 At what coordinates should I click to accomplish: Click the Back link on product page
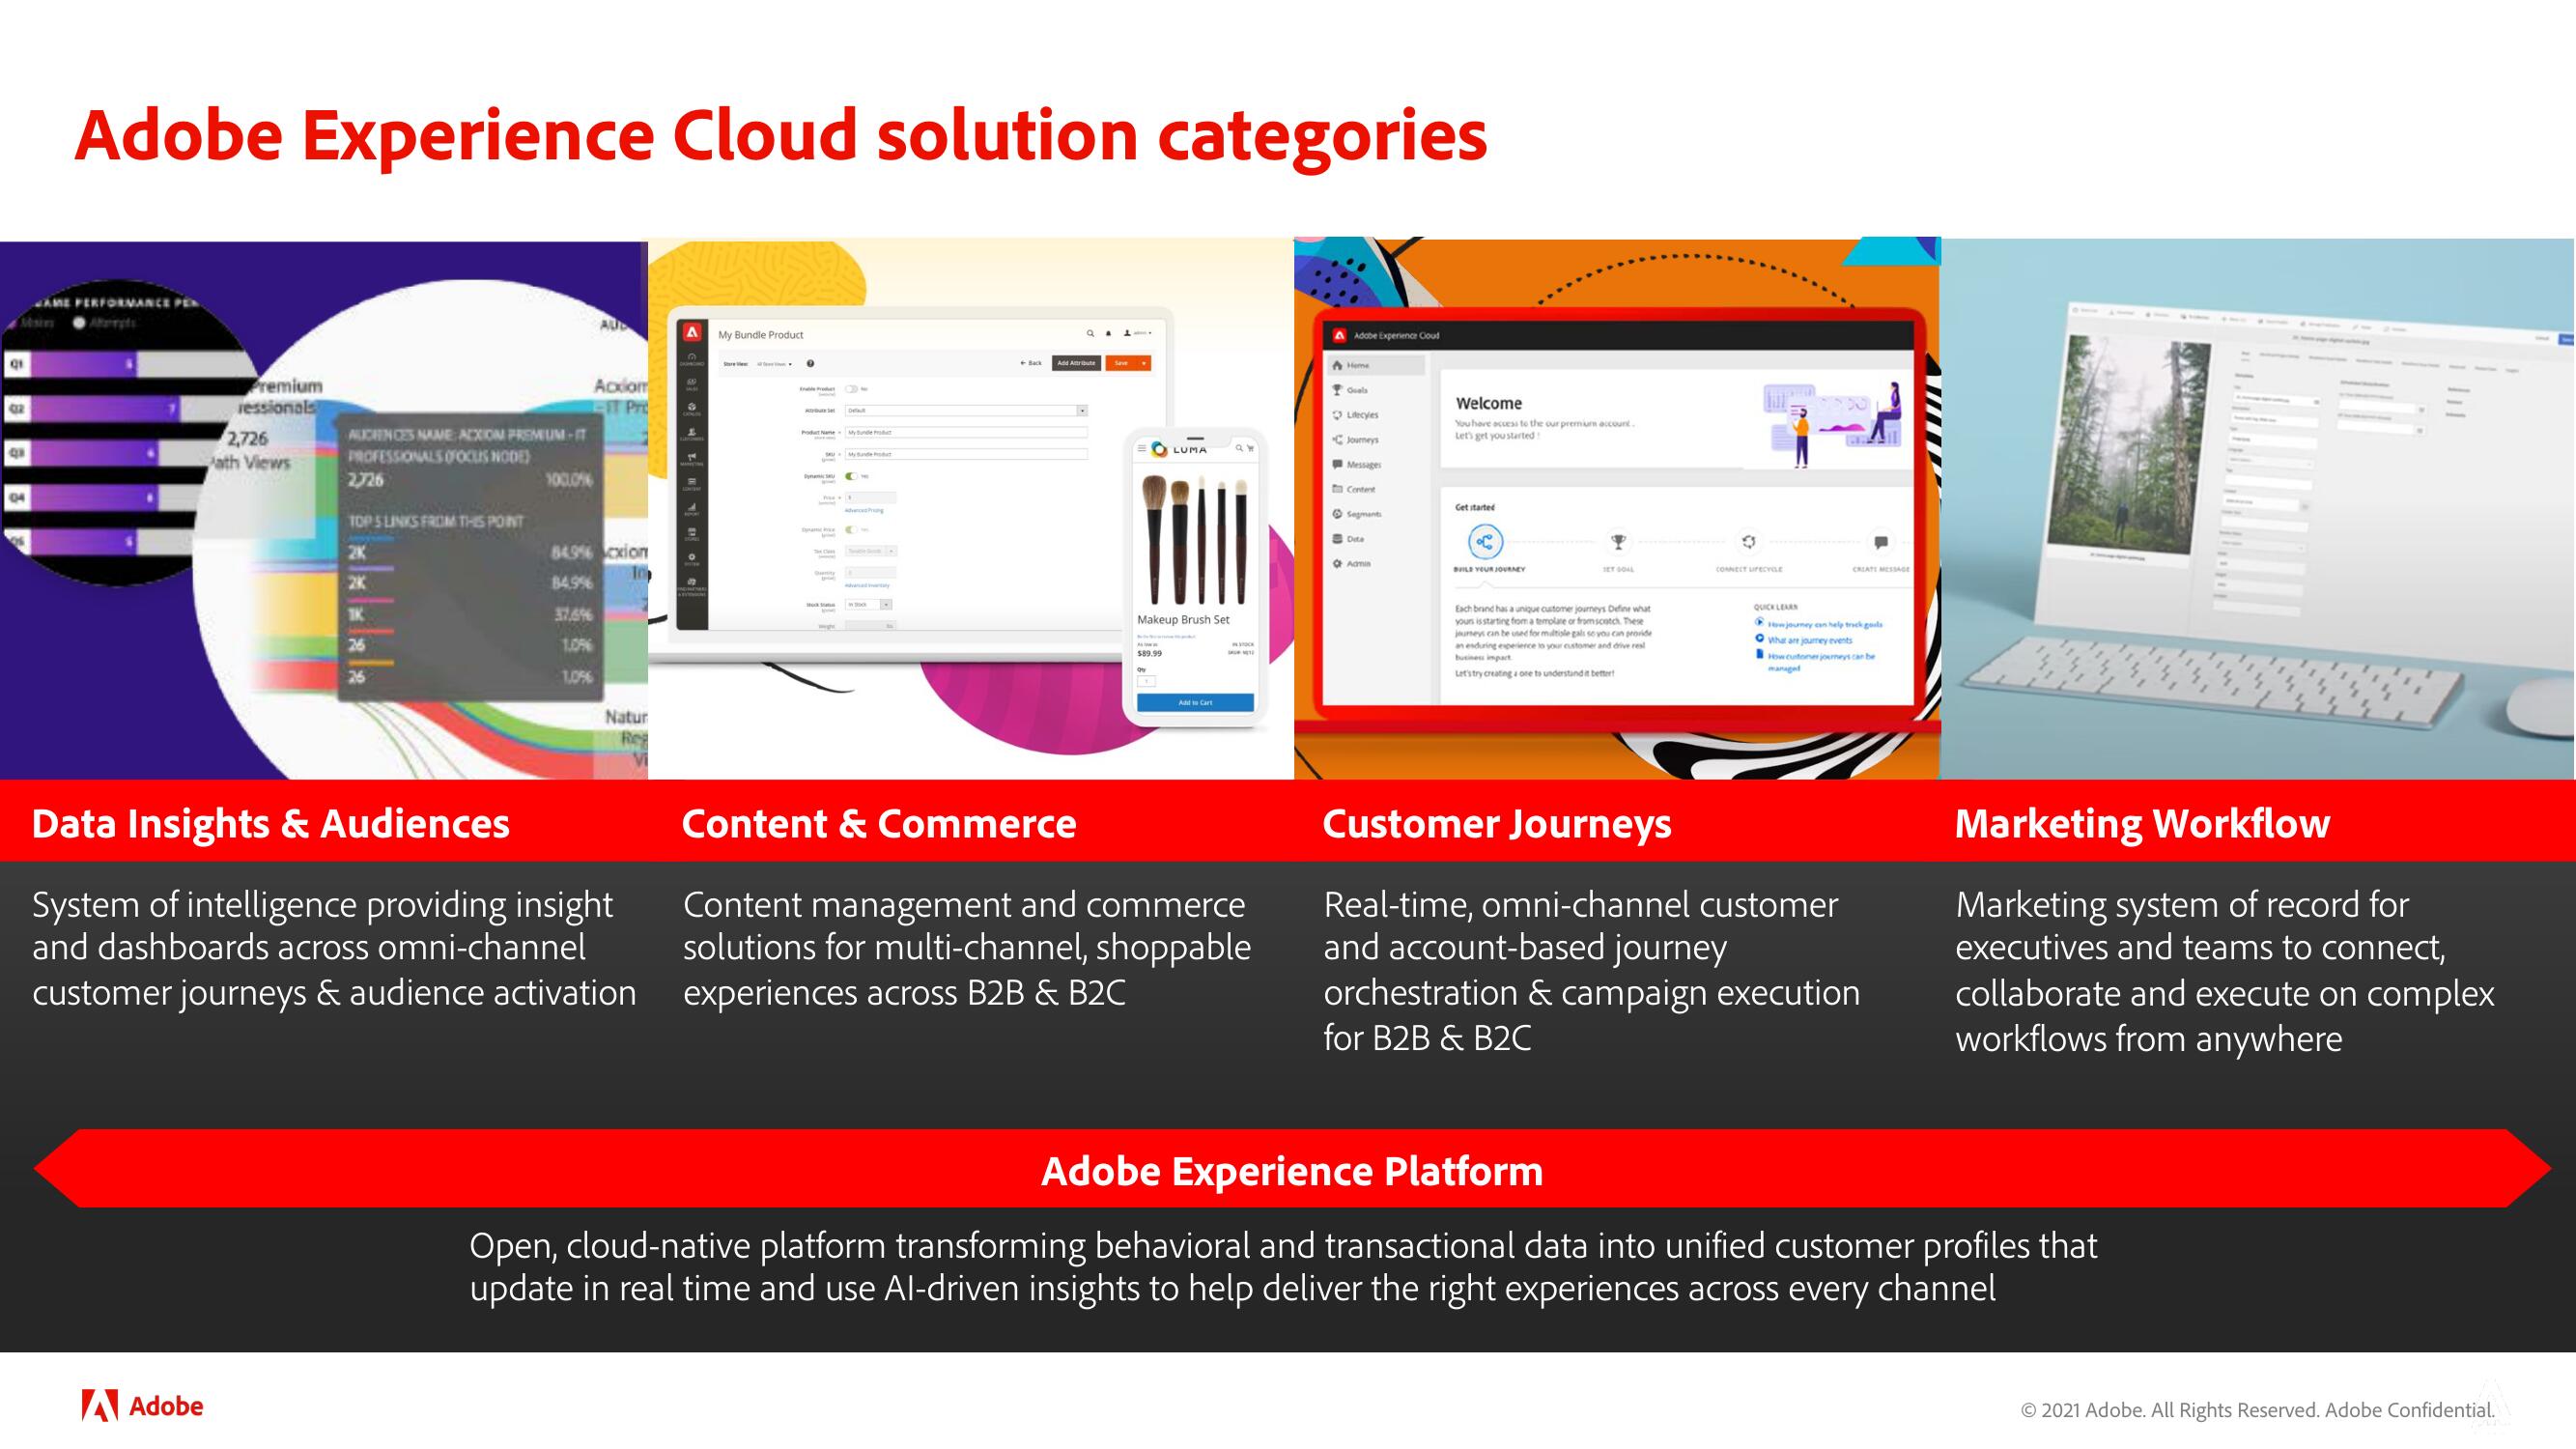click(x=1031, y=363)
